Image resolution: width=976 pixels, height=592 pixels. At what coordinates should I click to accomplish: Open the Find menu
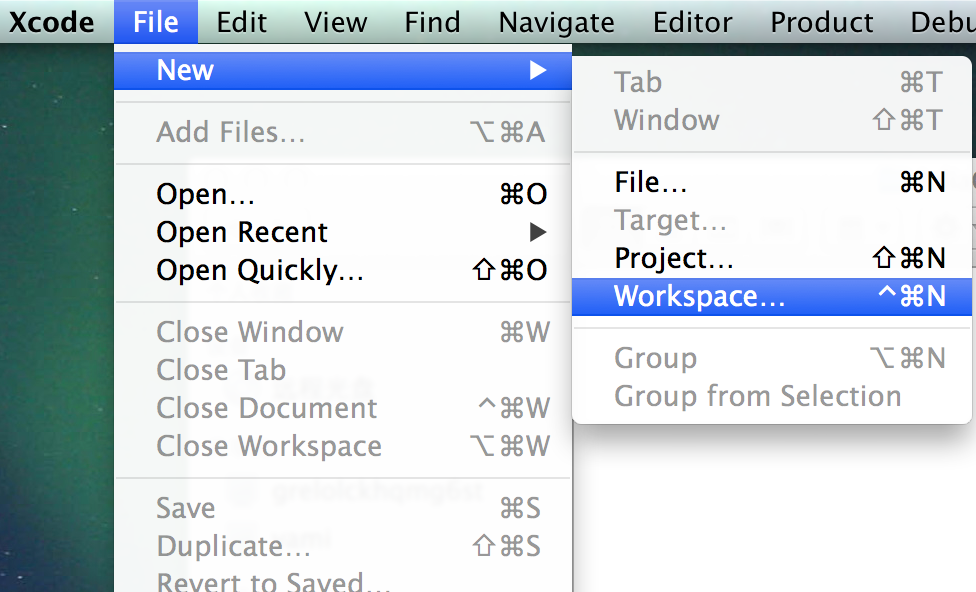tap(433, 22)
